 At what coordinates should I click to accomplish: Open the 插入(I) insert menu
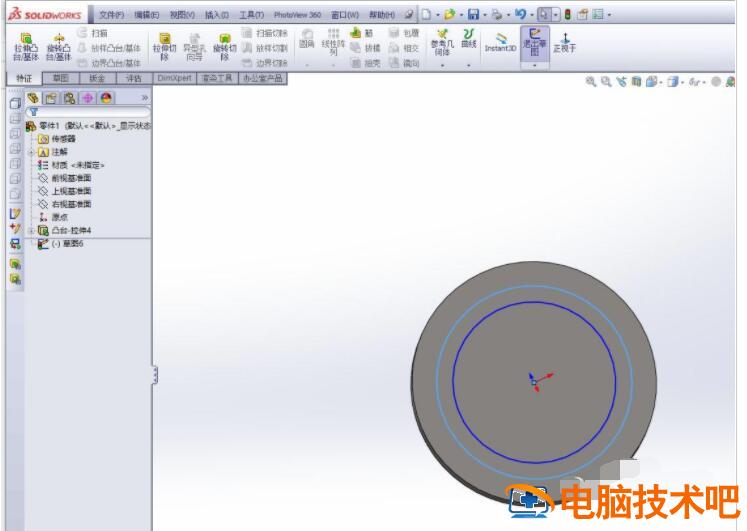[216, 15]
